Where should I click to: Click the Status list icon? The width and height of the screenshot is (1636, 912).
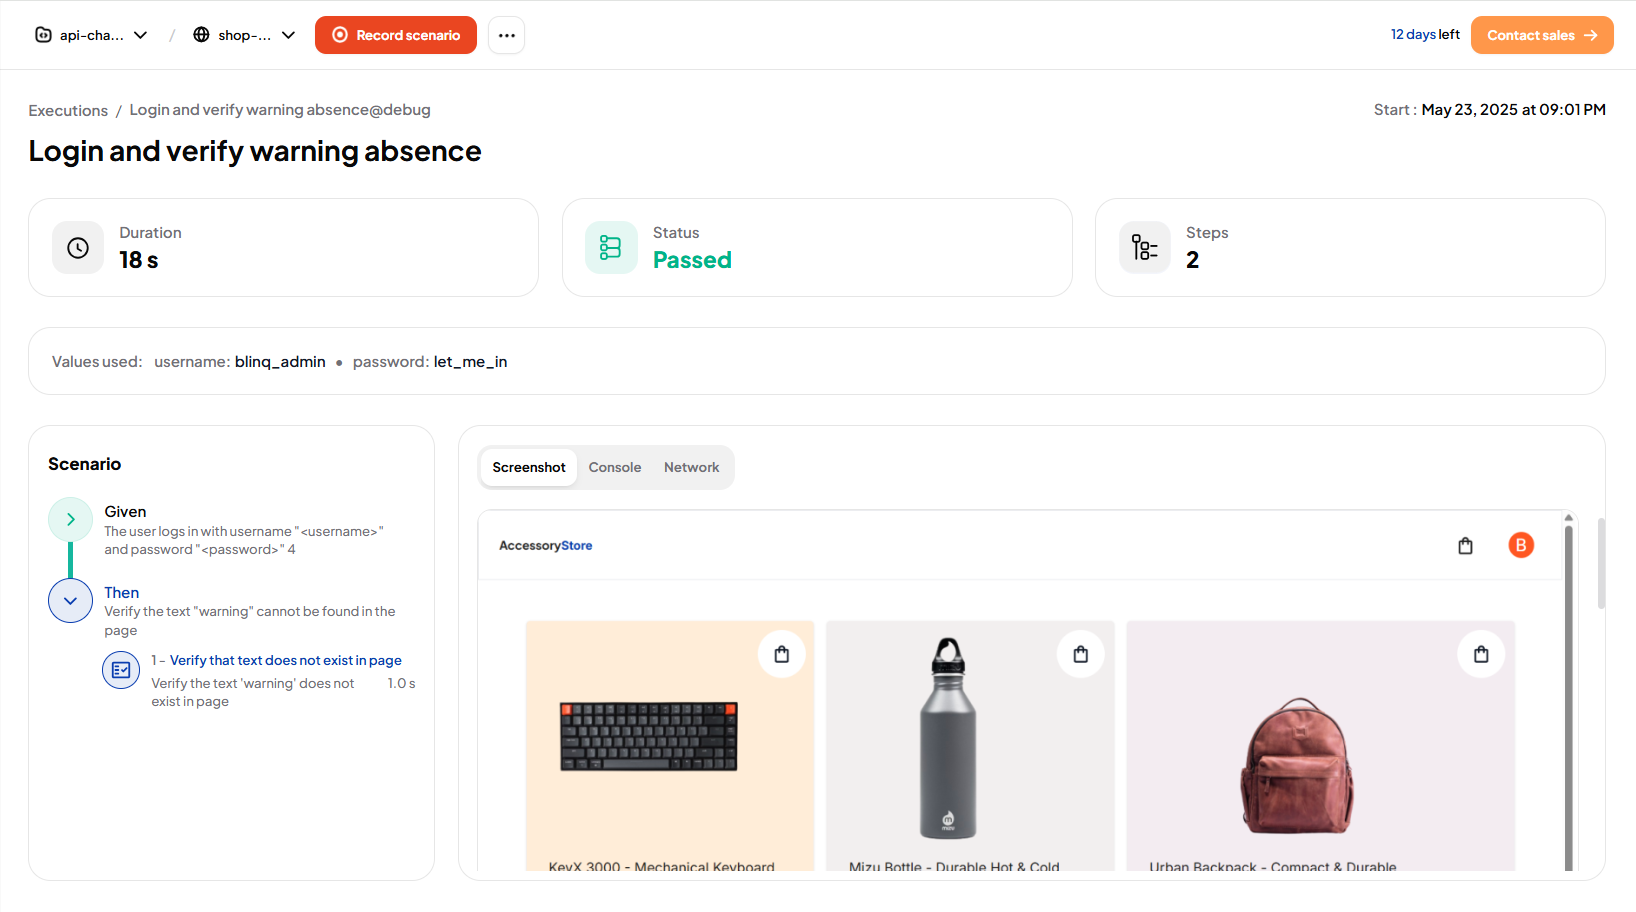tap(611, 248)
